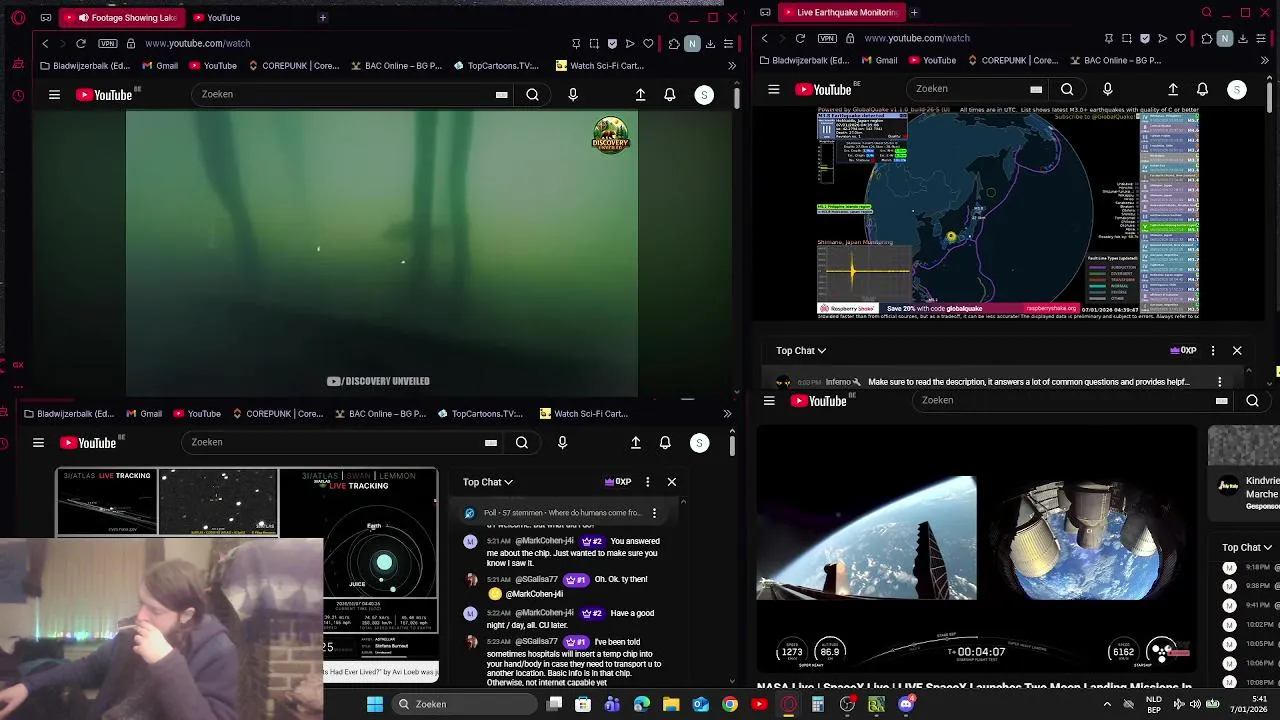Toggle the VPN badge in the Live Earthquake Monitoring window
1280x720 pixels.
(x=827, y=38)
